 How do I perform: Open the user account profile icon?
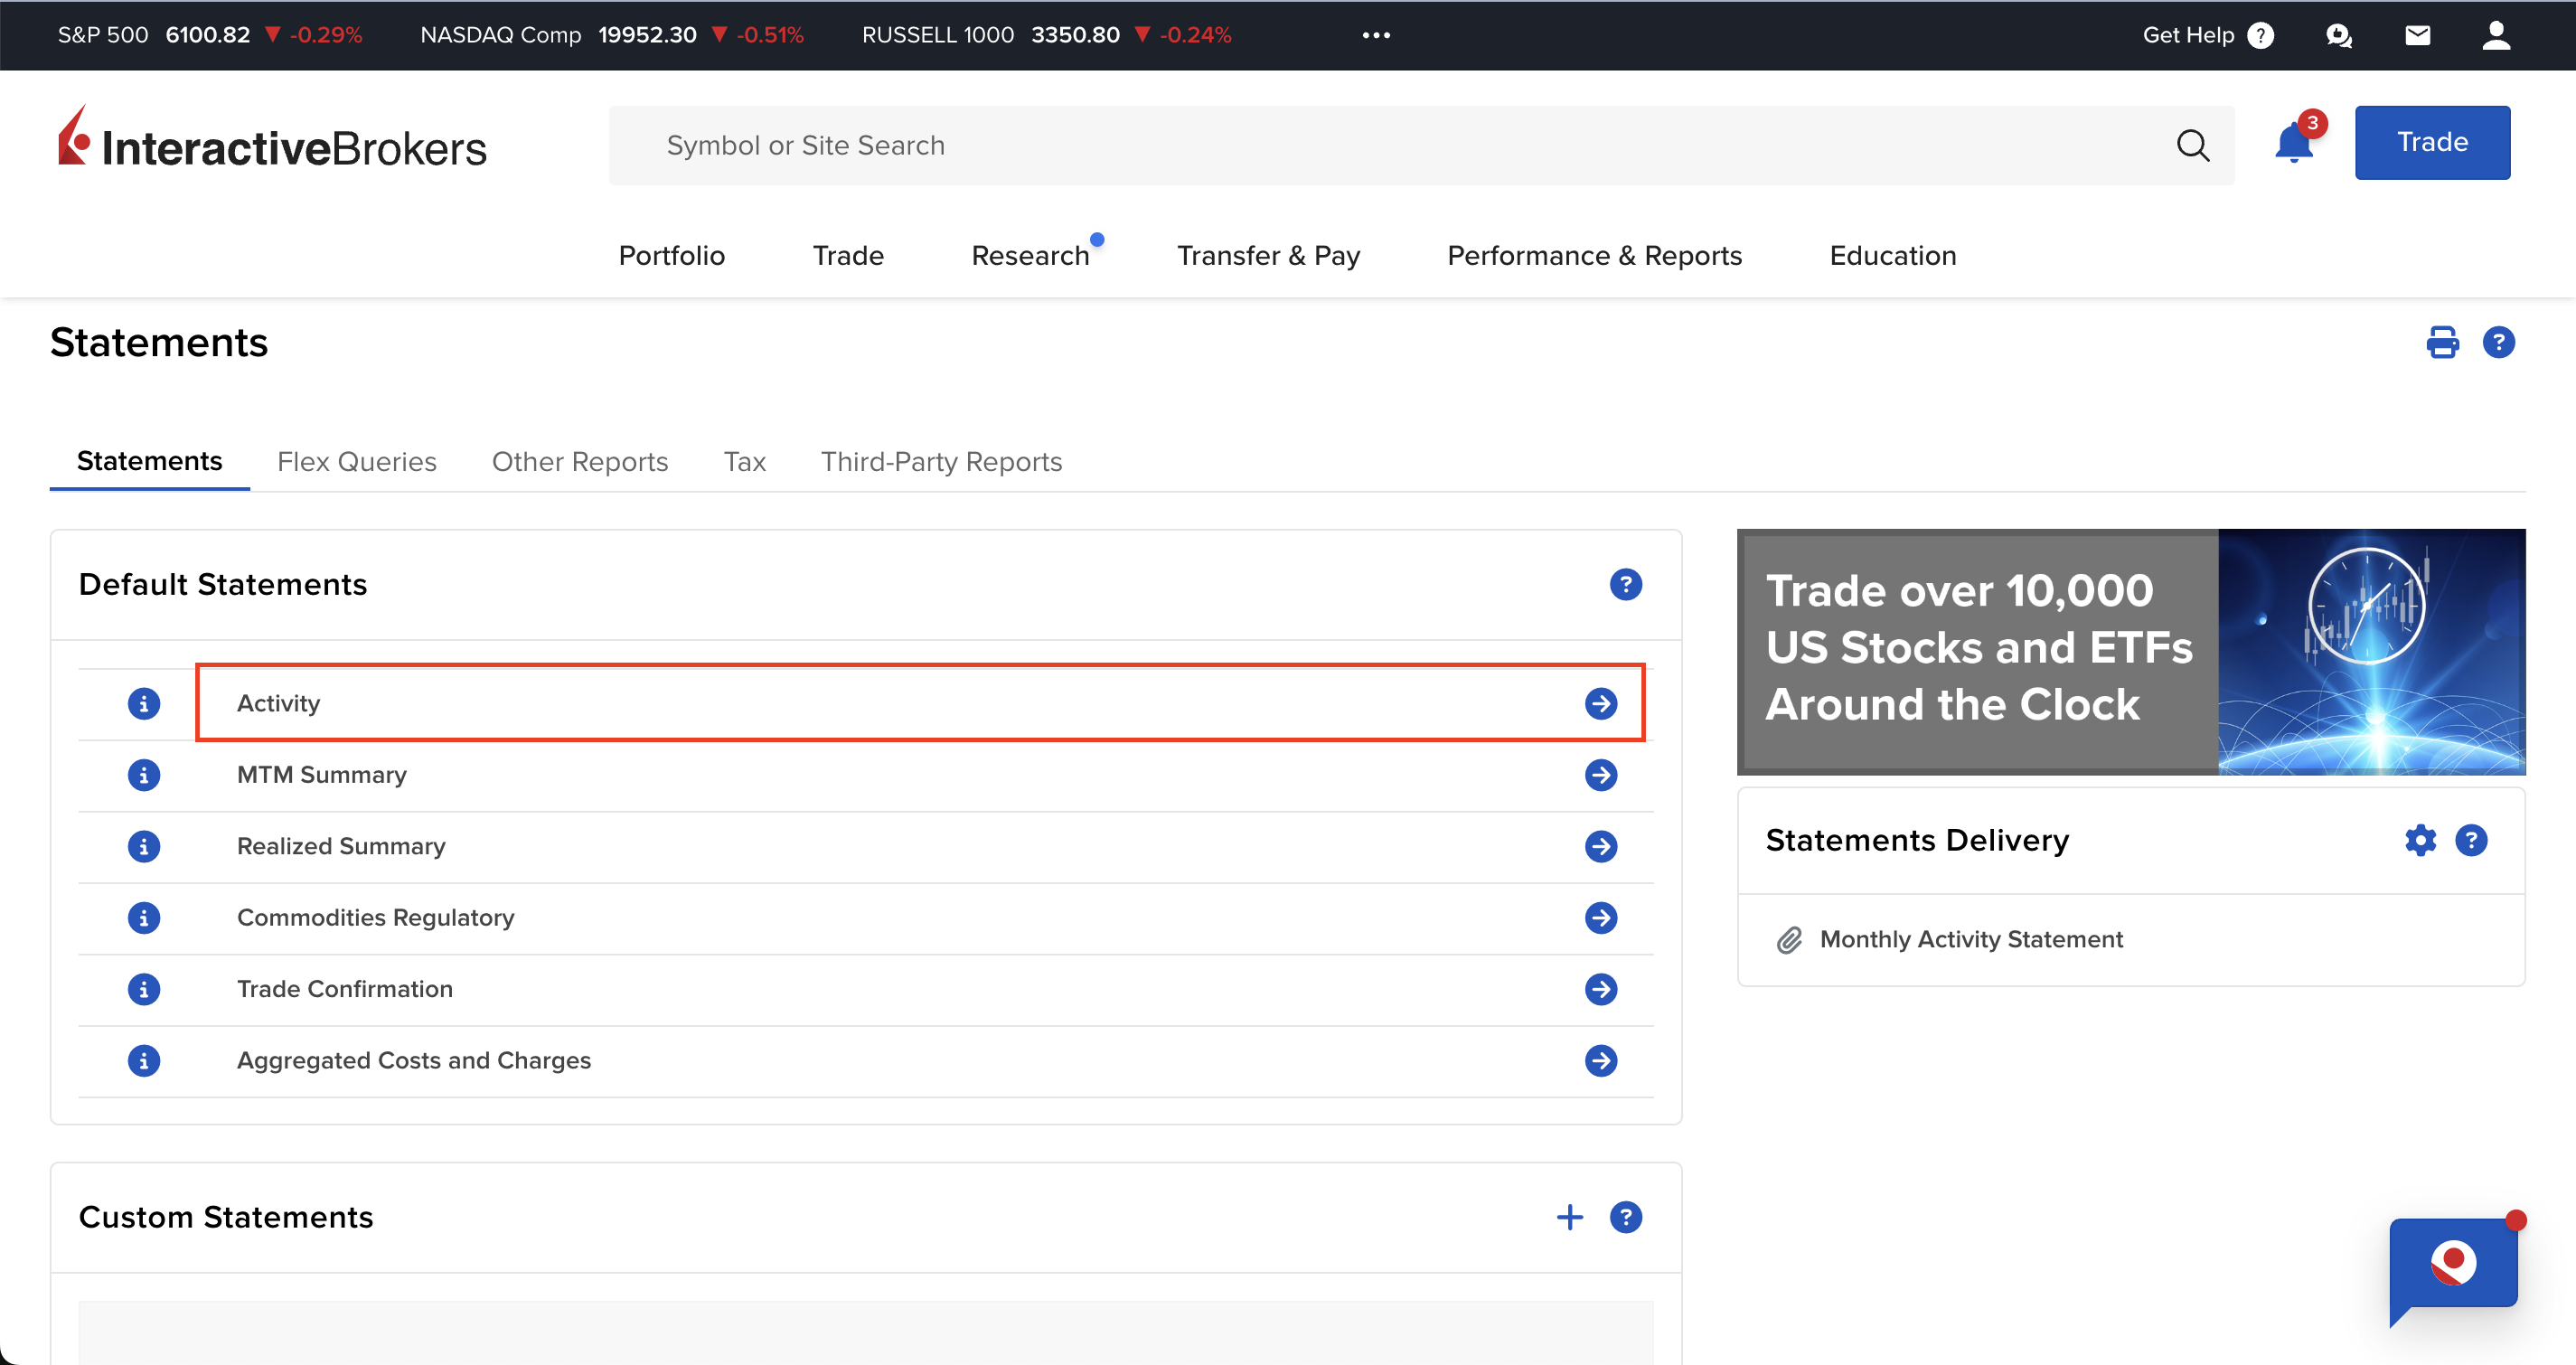click(x=2497, y=36)
